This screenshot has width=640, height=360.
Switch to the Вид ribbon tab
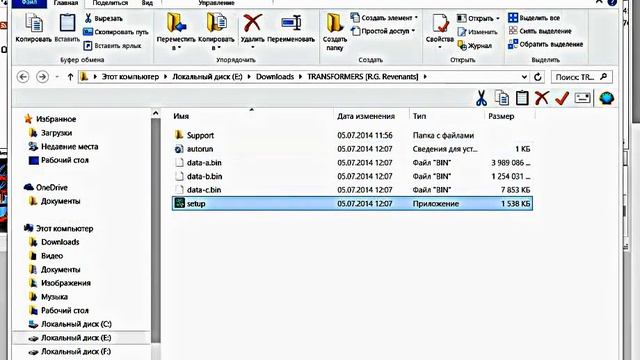point(147,3)
